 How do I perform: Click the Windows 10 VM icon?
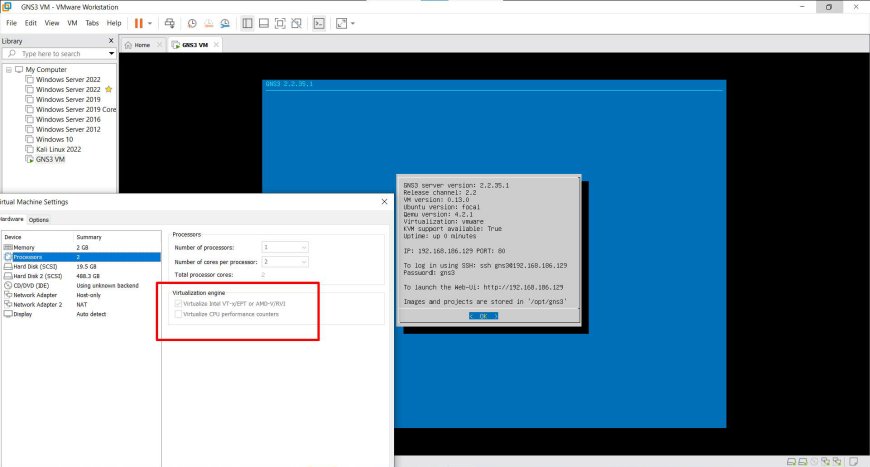coord(29,139)
